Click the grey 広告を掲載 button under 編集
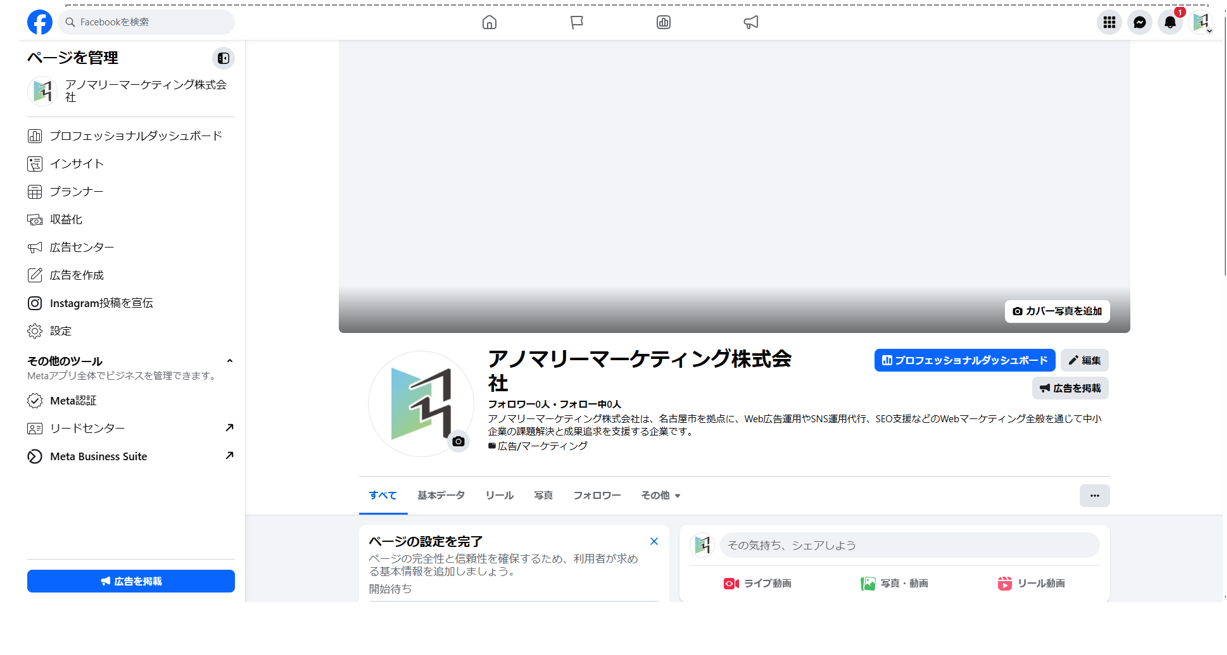The image size is (1227, 655). (1070, 388)
